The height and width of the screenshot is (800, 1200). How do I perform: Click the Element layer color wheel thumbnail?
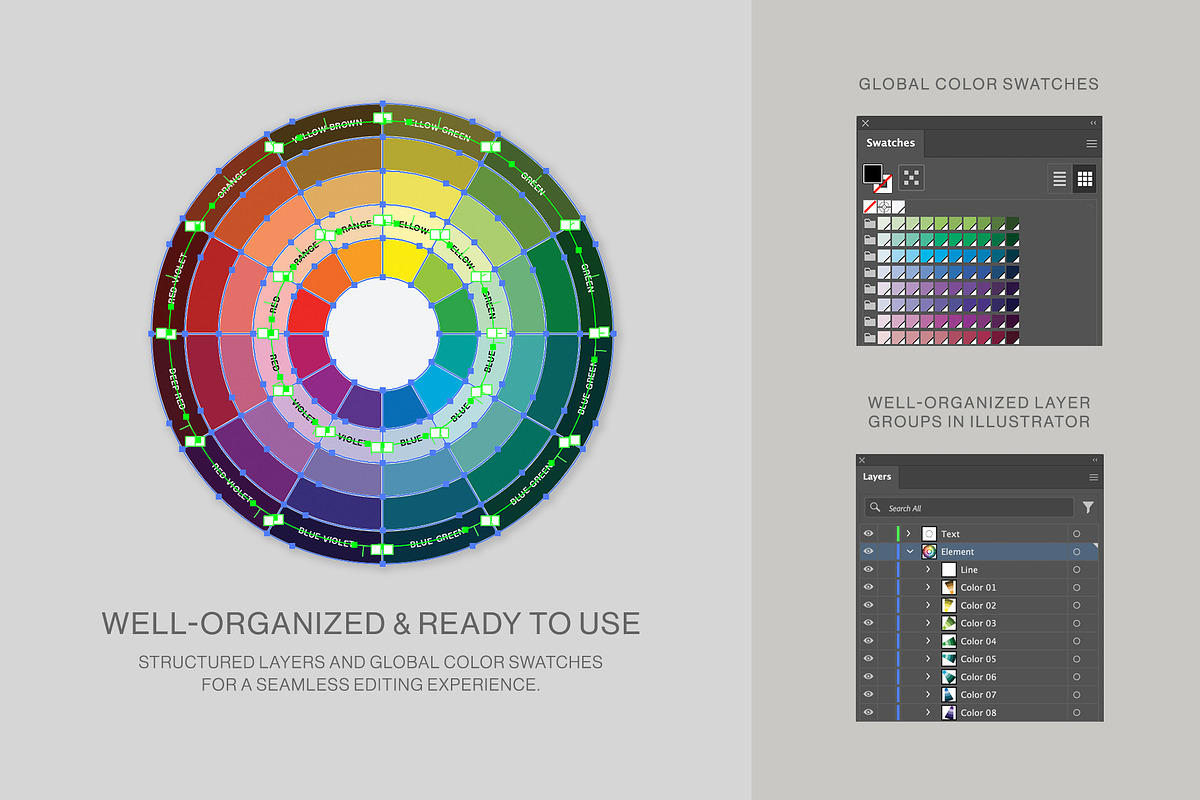929,552
